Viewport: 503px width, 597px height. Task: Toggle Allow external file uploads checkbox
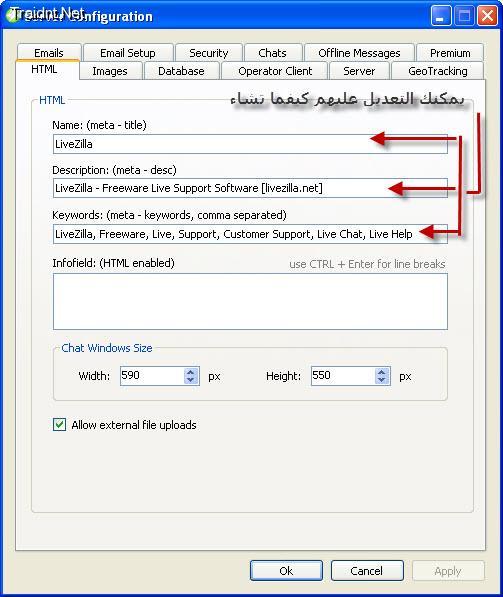point(59,425)
